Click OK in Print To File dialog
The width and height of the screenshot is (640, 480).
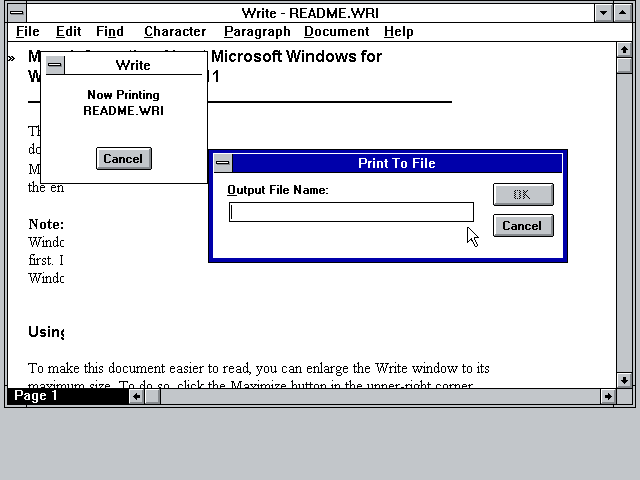523,194
